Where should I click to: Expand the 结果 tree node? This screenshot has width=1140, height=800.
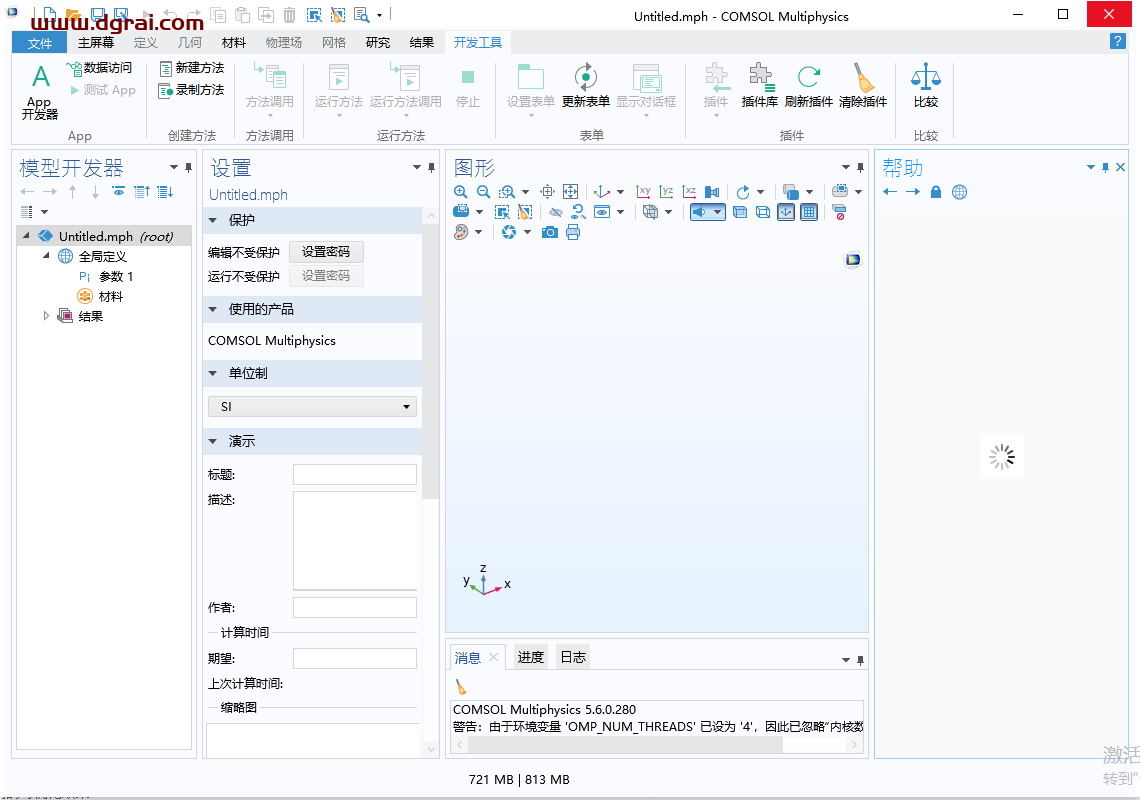tap(46, 316)
